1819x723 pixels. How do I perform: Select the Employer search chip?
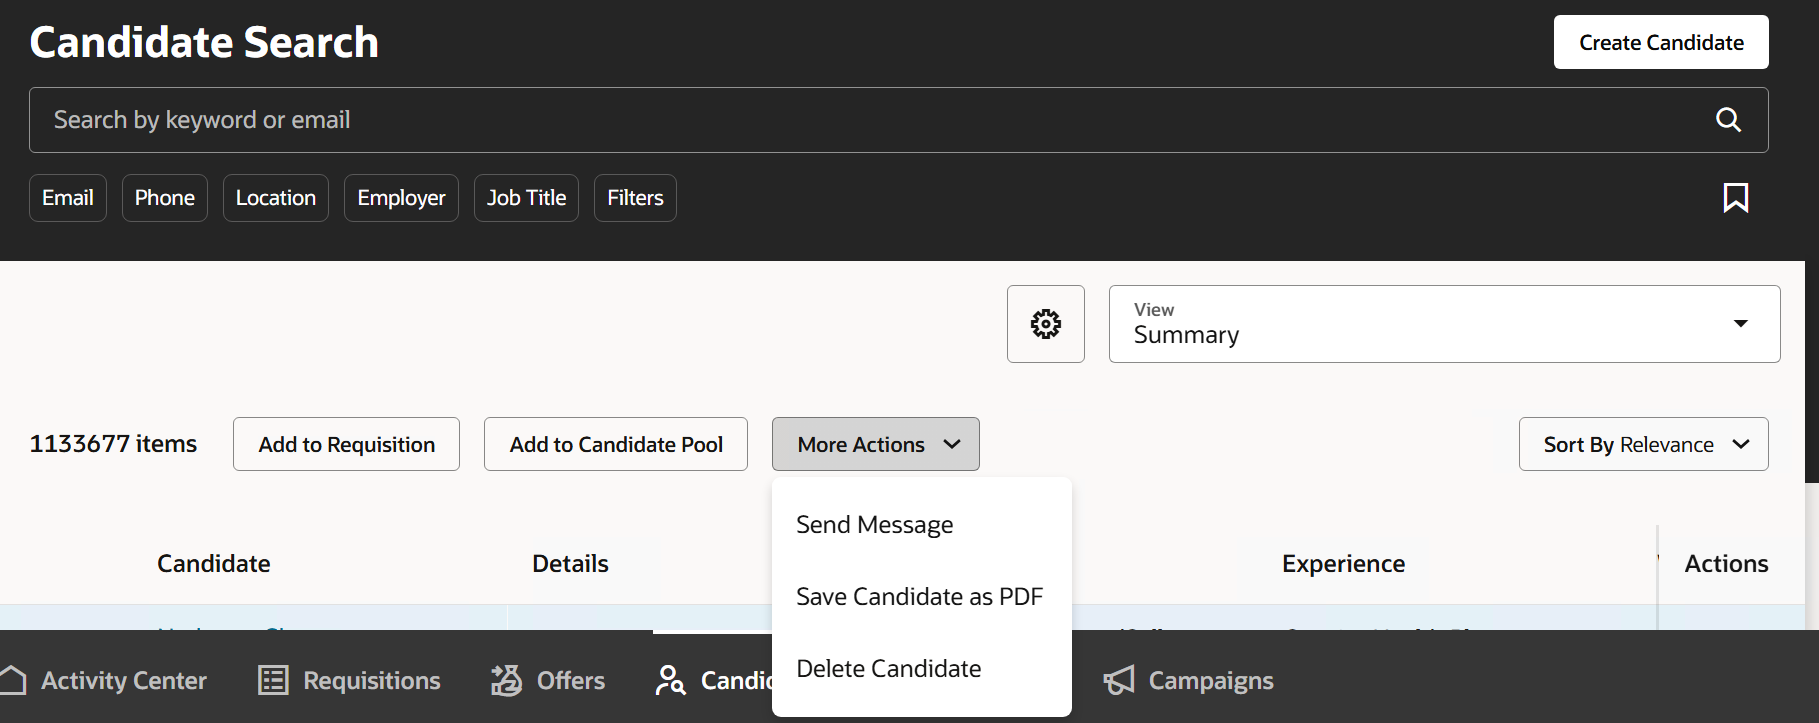[401, 198]
